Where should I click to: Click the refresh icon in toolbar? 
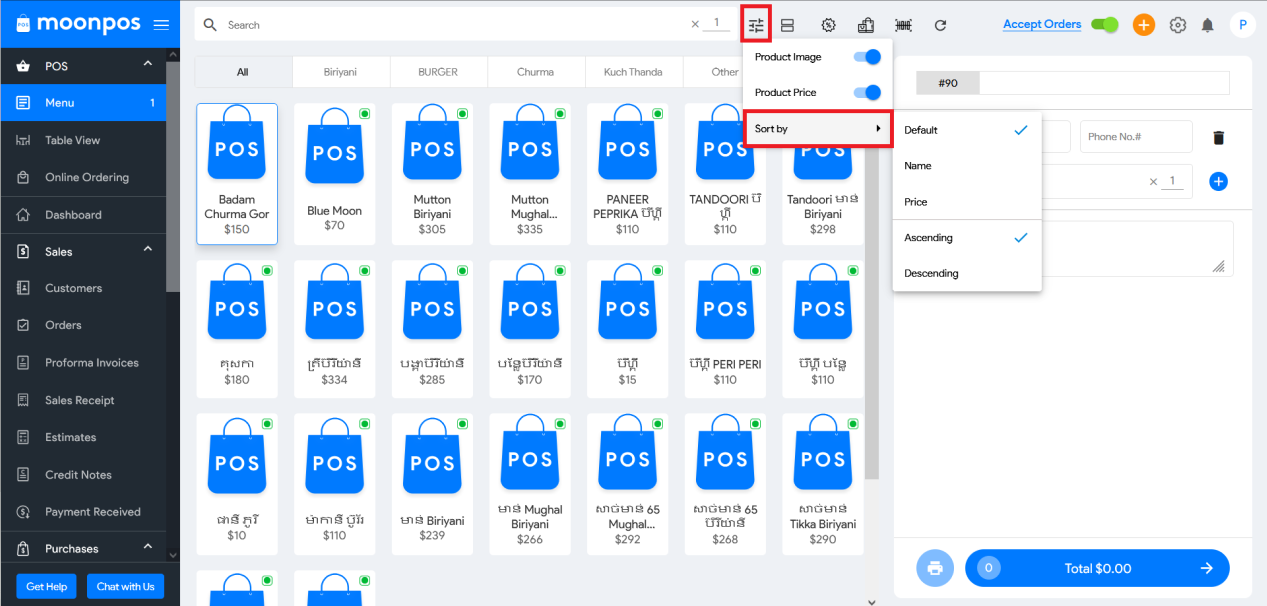coord(940,25)
